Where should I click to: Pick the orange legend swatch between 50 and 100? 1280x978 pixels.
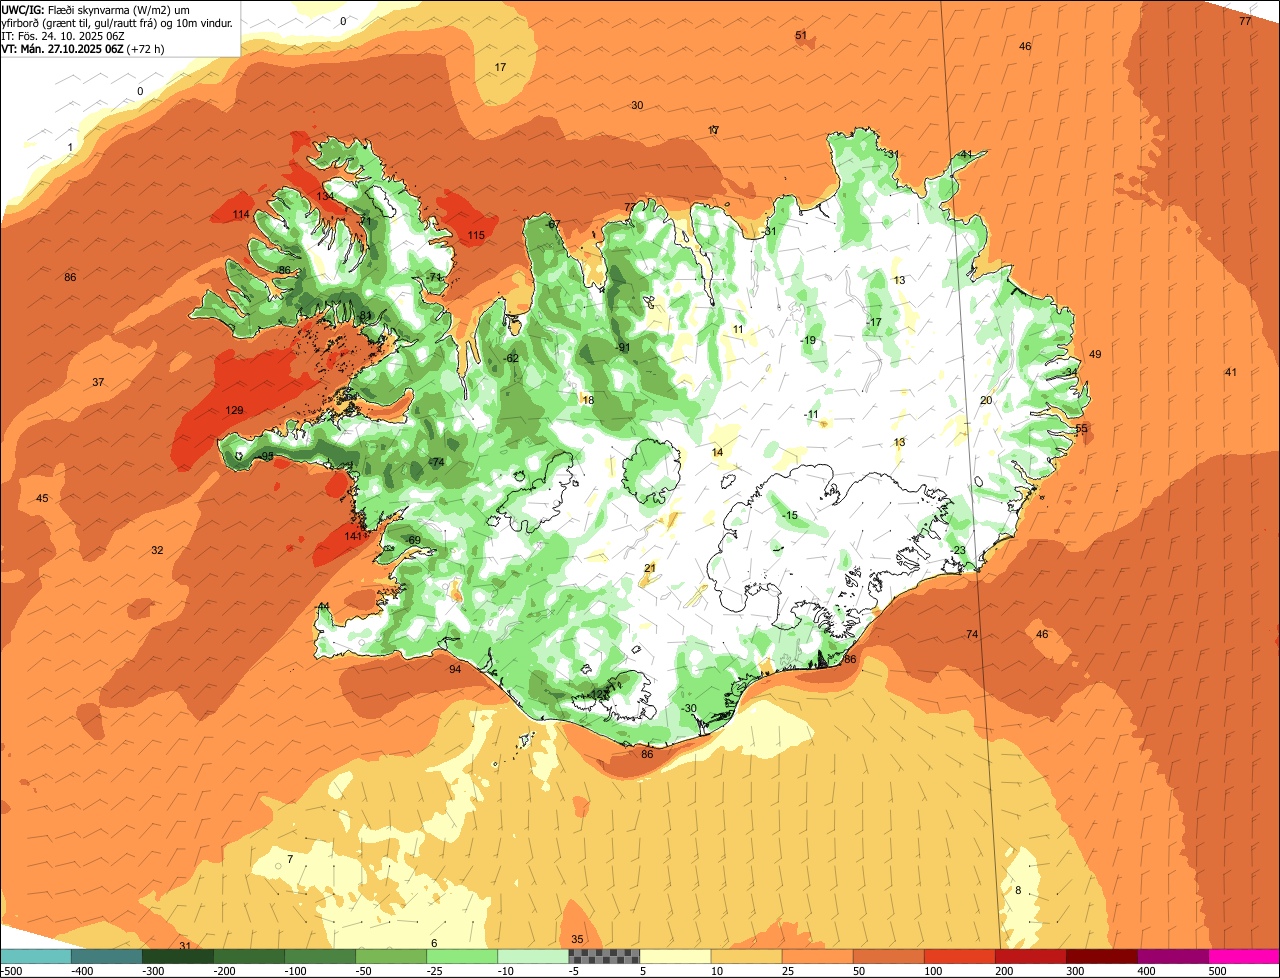click(x=889, y=956)
